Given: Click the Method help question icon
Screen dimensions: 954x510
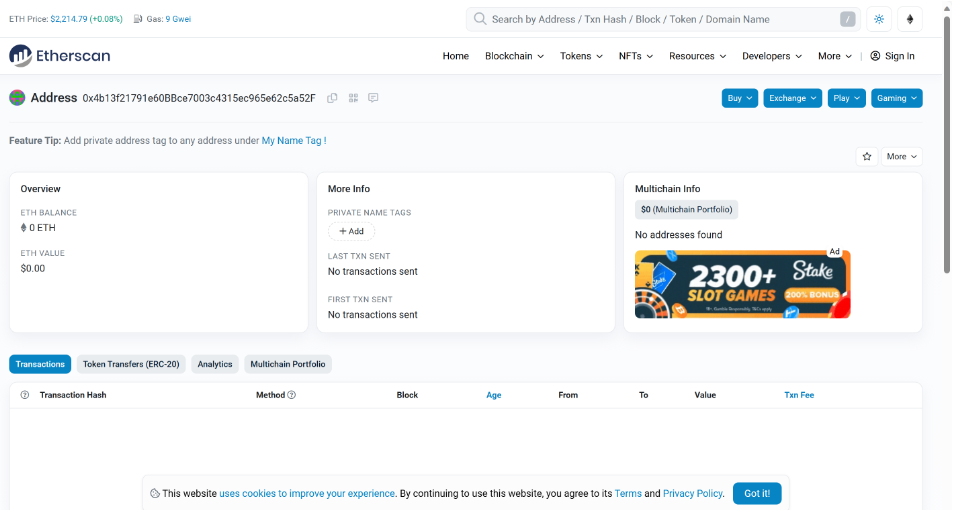Looking at the screenshot, I should coord(291,395).
